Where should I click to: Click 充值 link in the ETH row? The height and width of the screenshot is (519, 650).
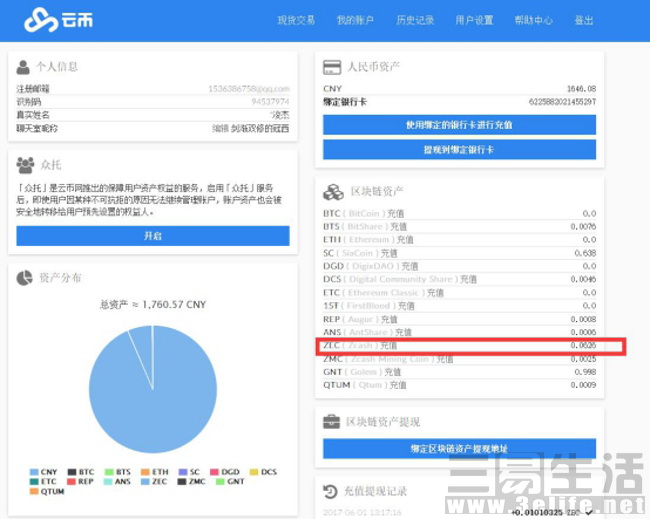(405, 240)
